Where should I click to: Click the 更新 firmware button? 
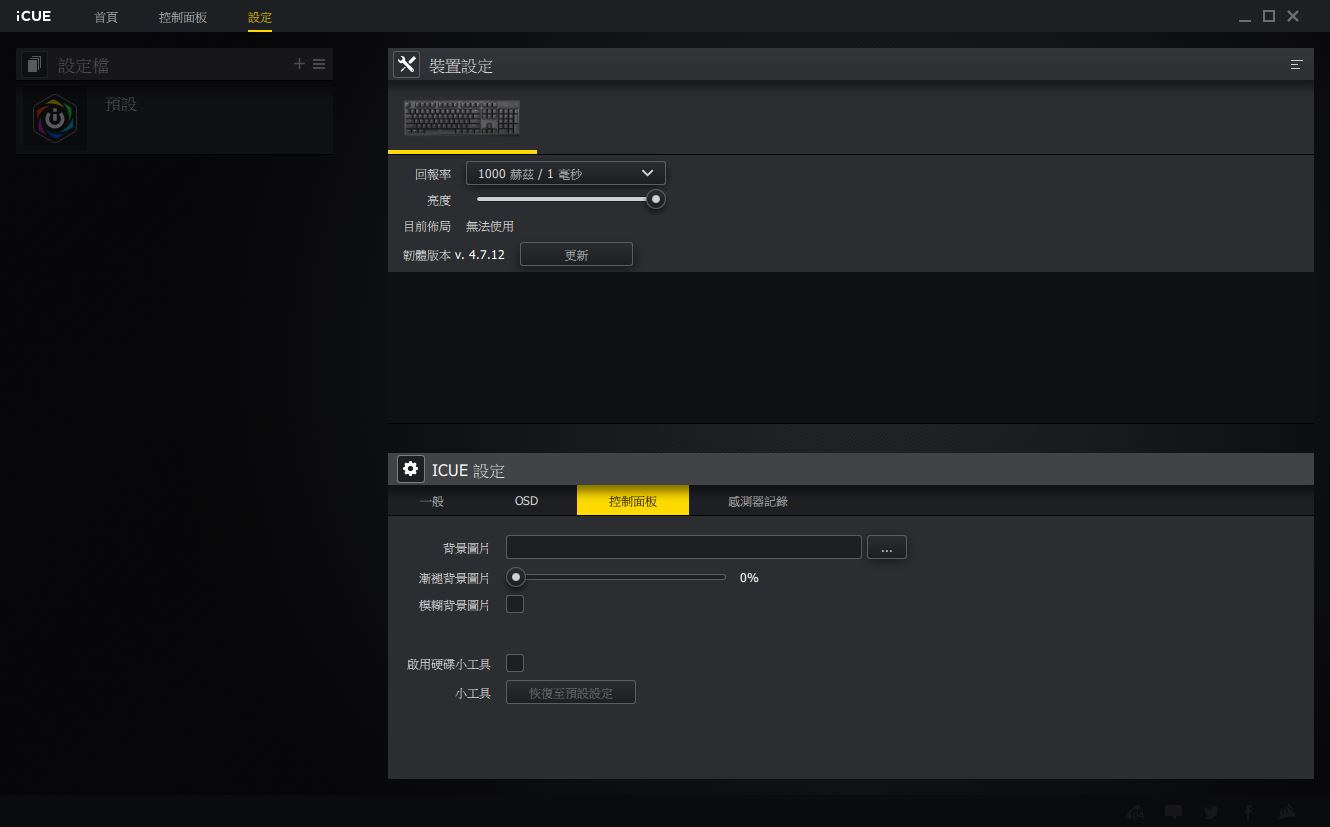pyautogui.click(x=576, y=255)
